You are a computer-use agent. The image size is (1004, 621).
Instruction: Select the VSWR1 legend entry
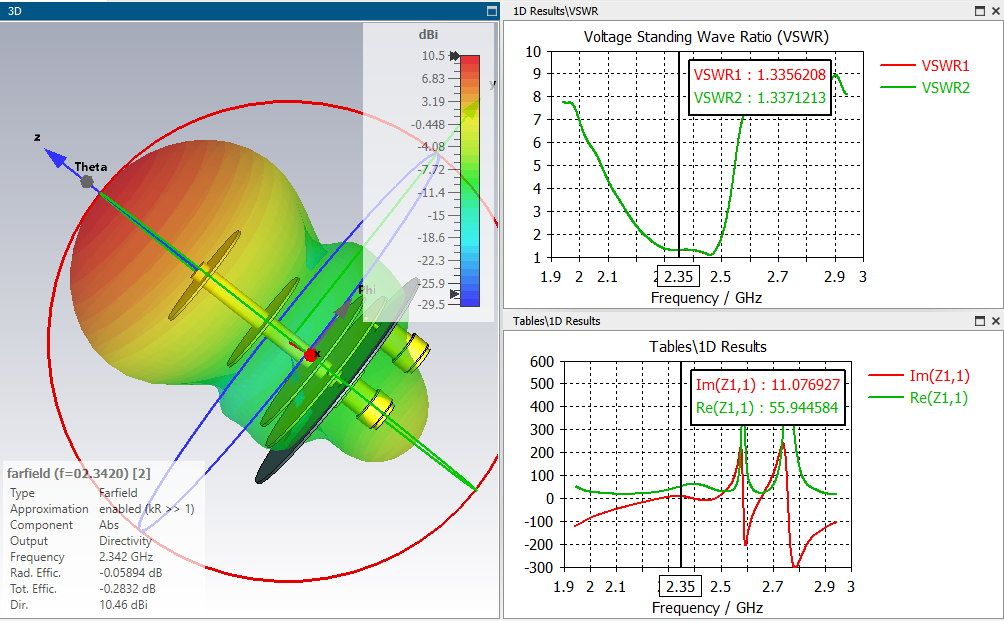tap(925, 65)
